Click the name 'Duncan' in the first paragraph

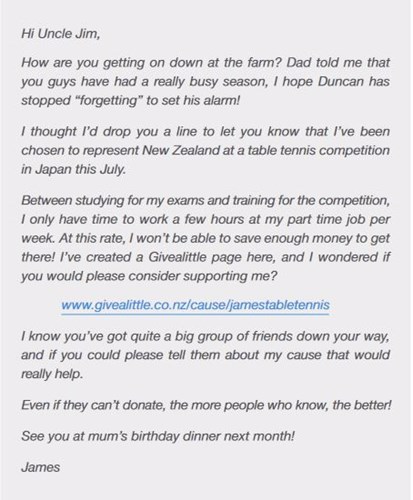point(340,82)
